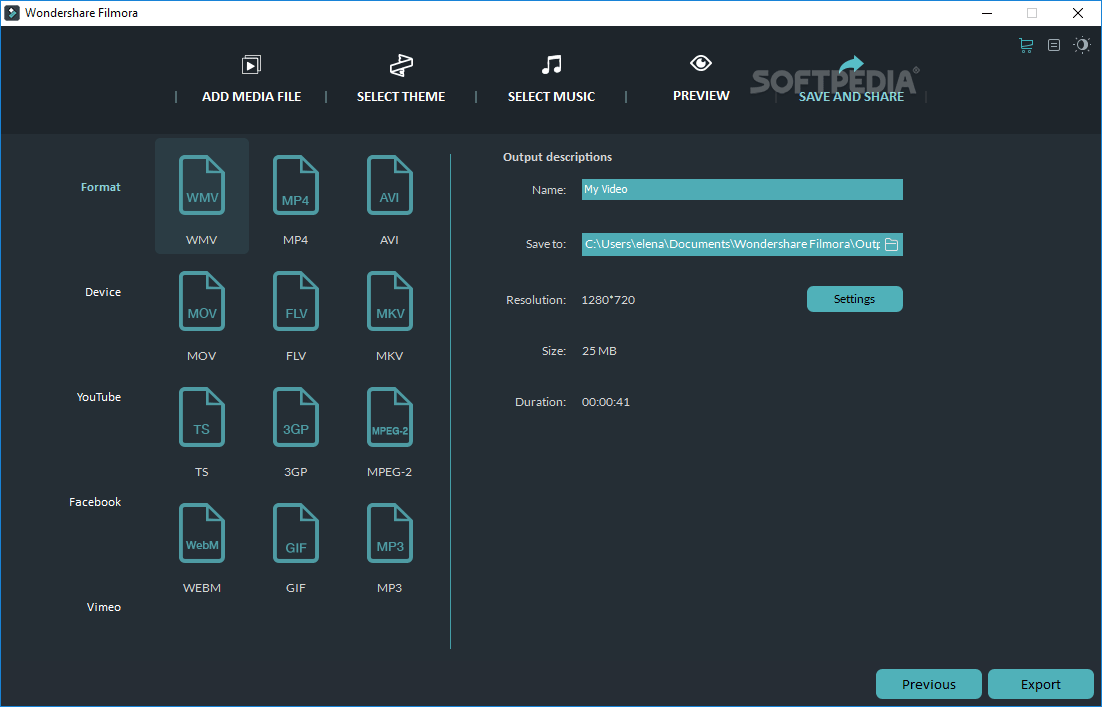Pick the AVI format icon
Viewport: 1102px width, 707px height.
point(390,185)
